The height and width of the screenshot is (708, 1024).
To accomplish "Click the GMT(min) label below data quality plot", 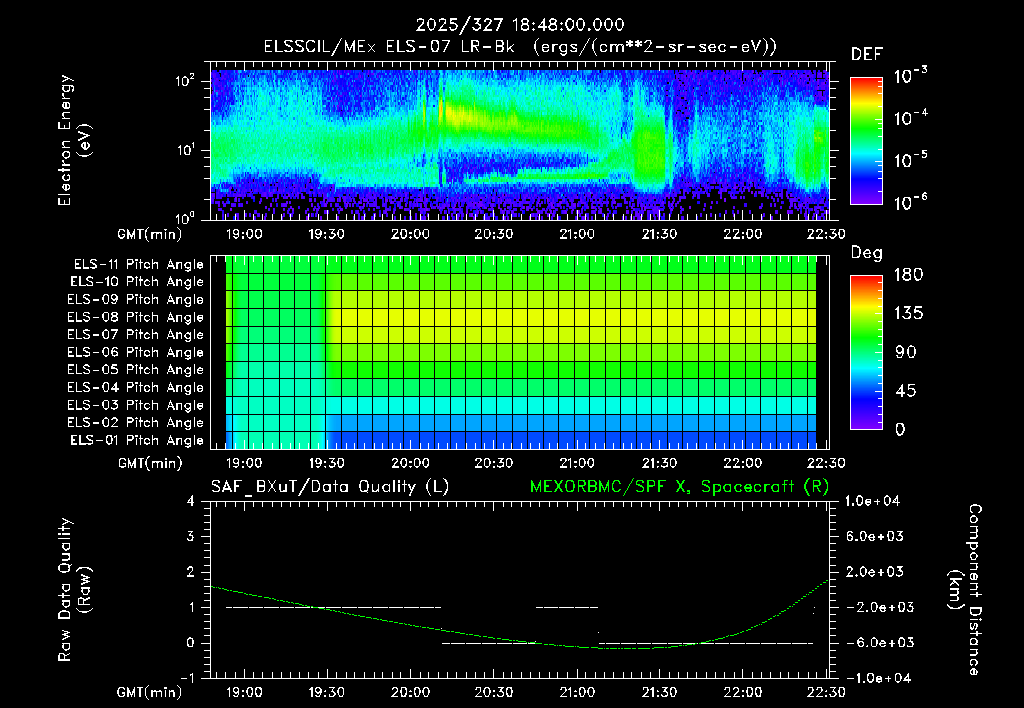I will click(150, 692).
